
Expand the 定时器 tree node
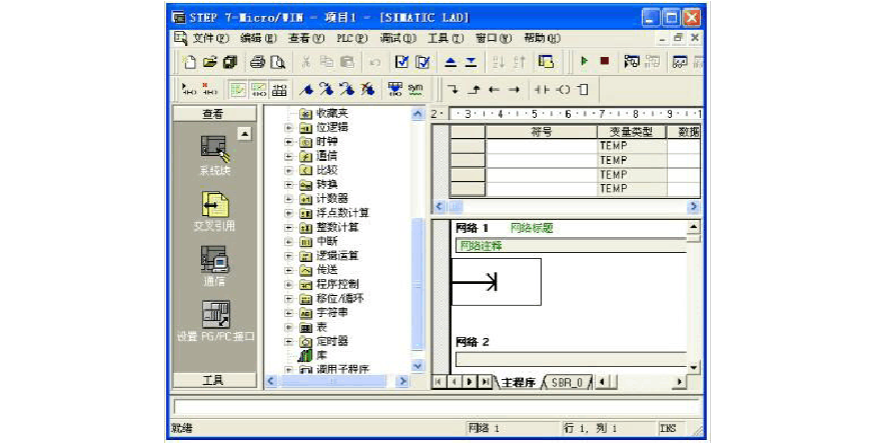(288, 342)
